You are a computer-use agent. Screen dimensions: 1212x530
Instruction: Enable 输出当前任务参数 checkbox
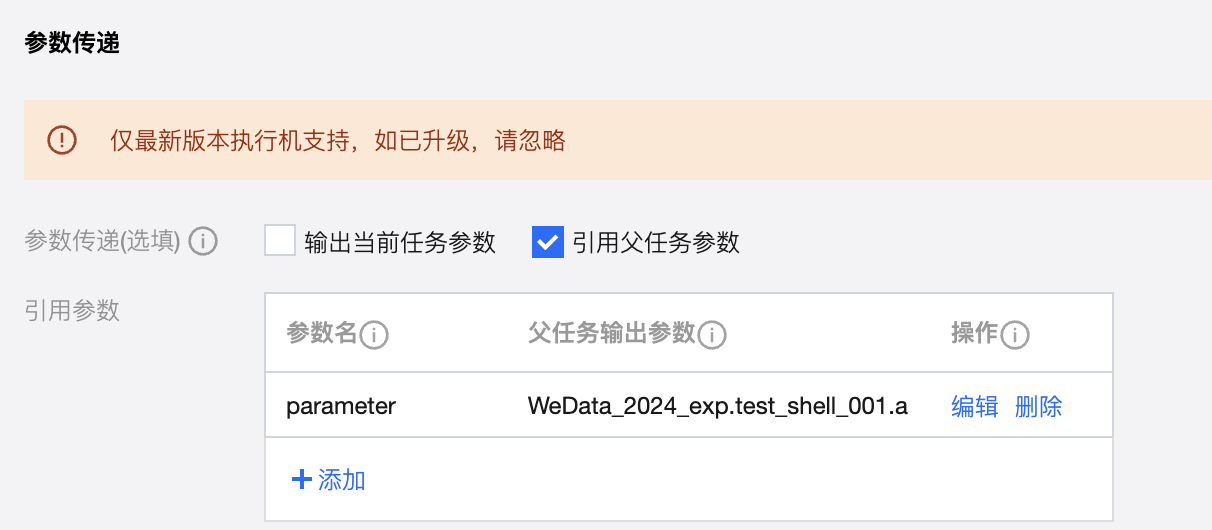280,242
